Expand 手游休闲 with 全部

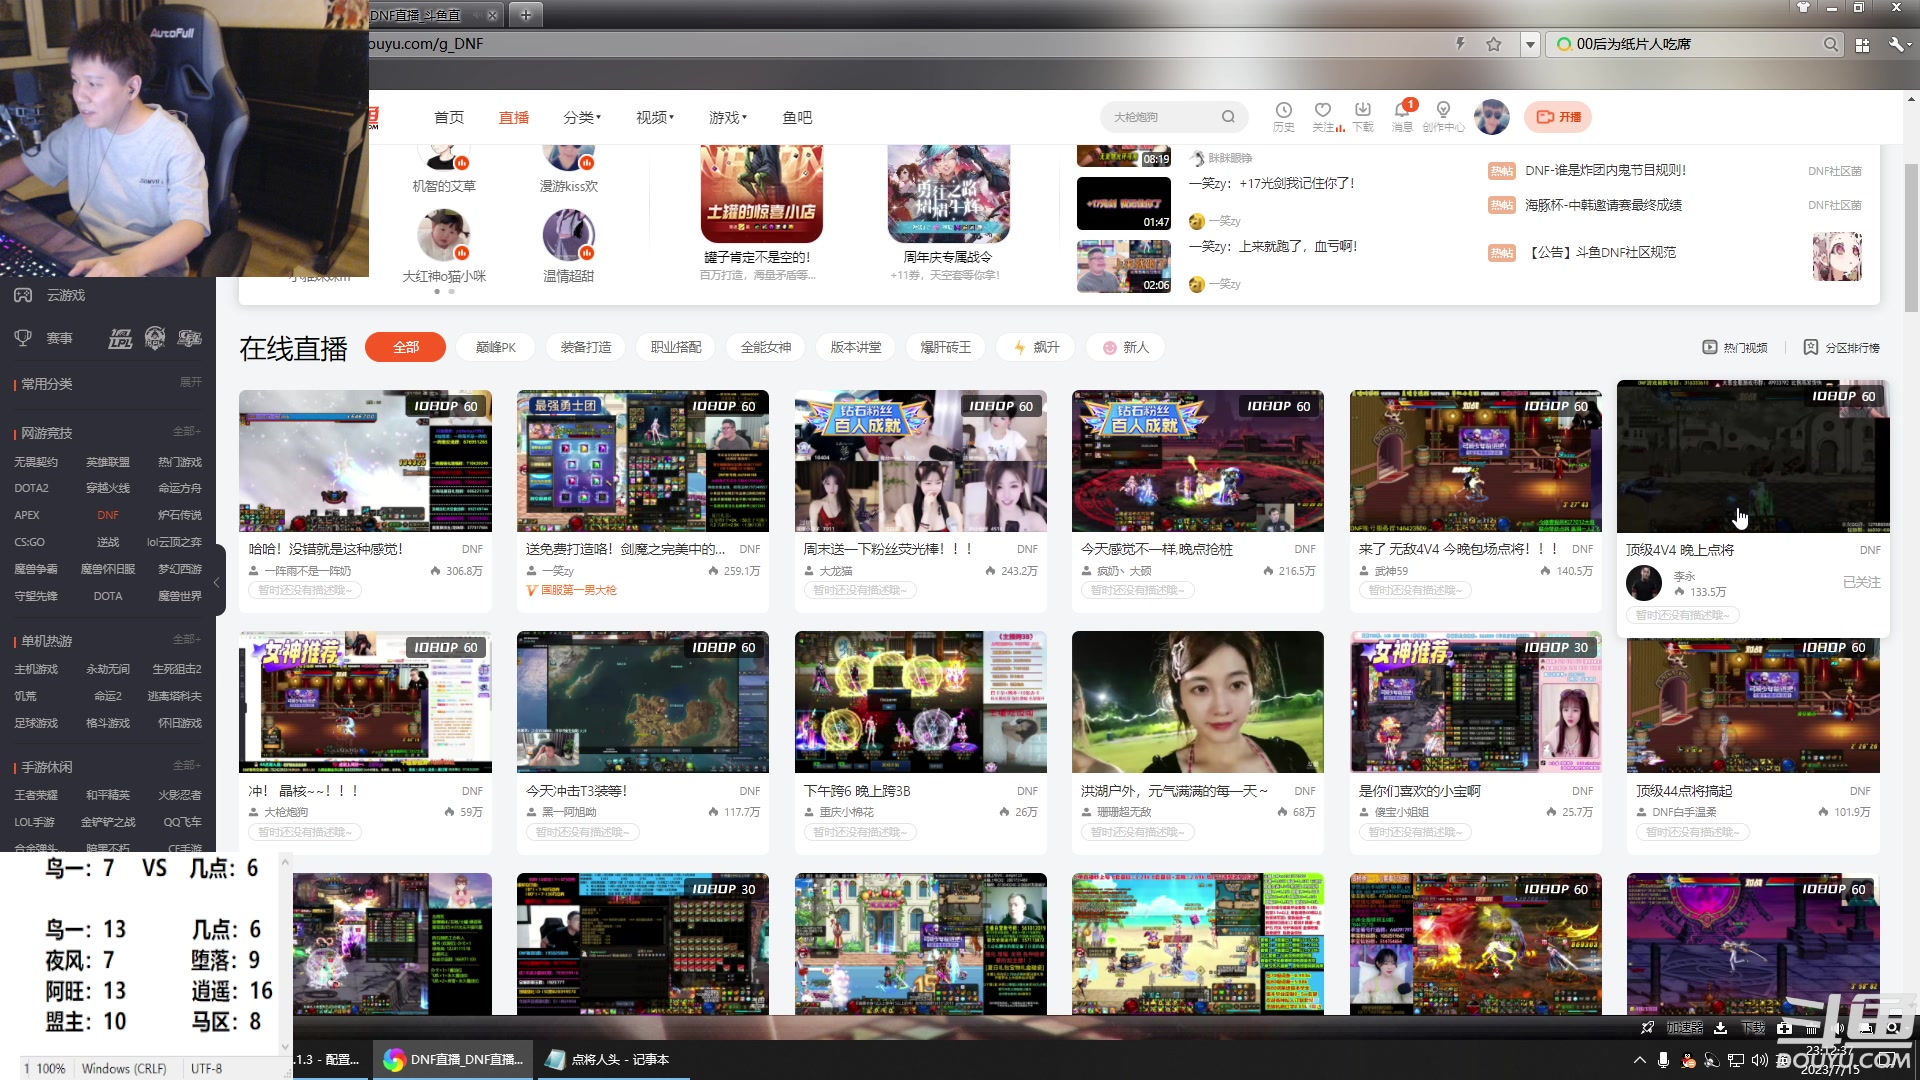click(x=187, y=765)
